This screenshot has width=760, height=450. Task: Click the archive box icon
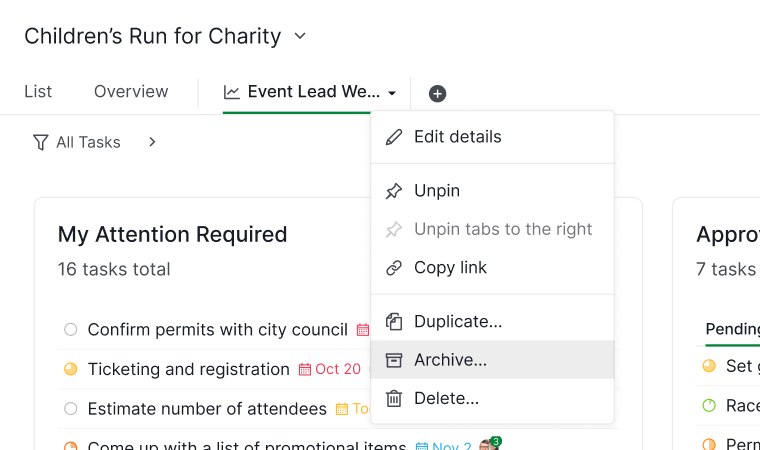click(394, 360)
